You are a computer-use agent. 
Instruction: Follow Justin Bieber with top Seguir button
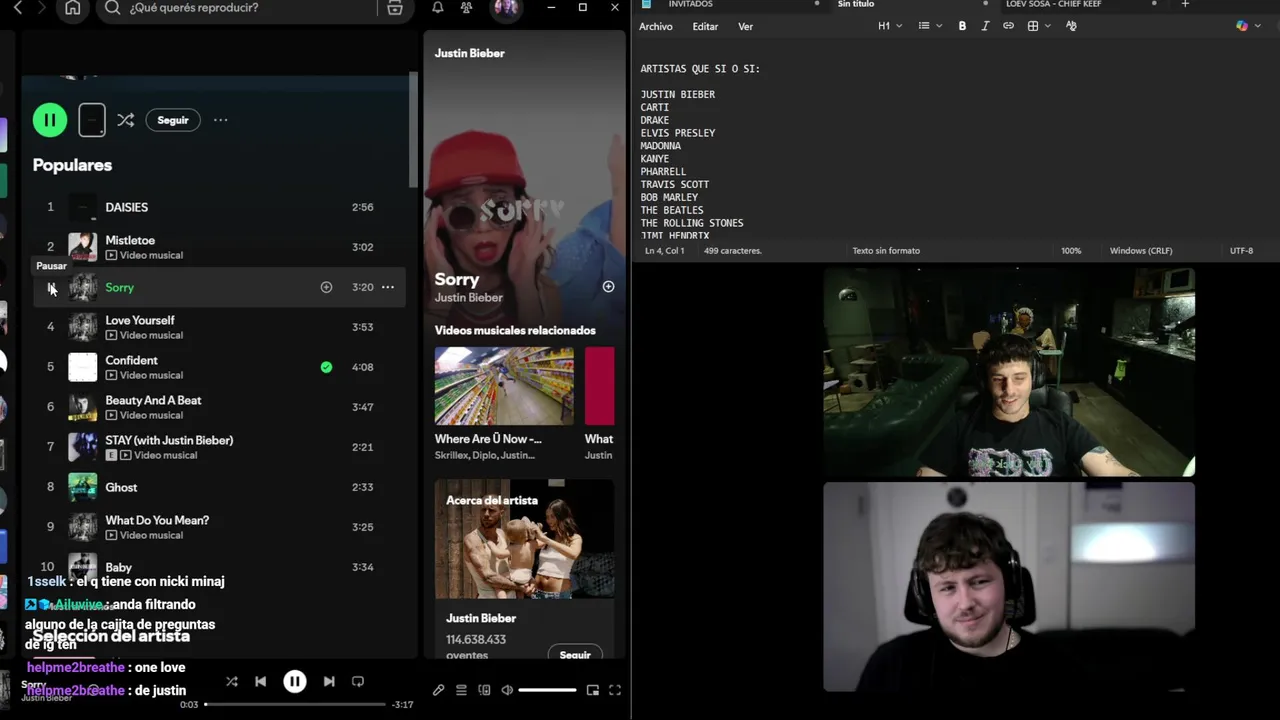point(173,120)
